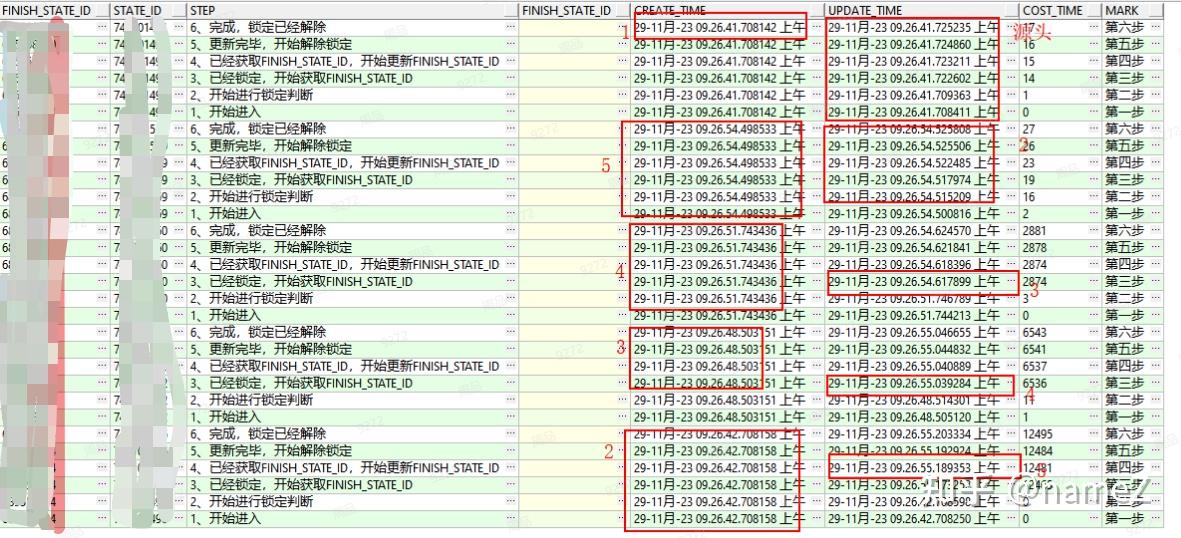Click 第六步 in the row costing 12495
1181x538 pixels.
click(1125, 434)
